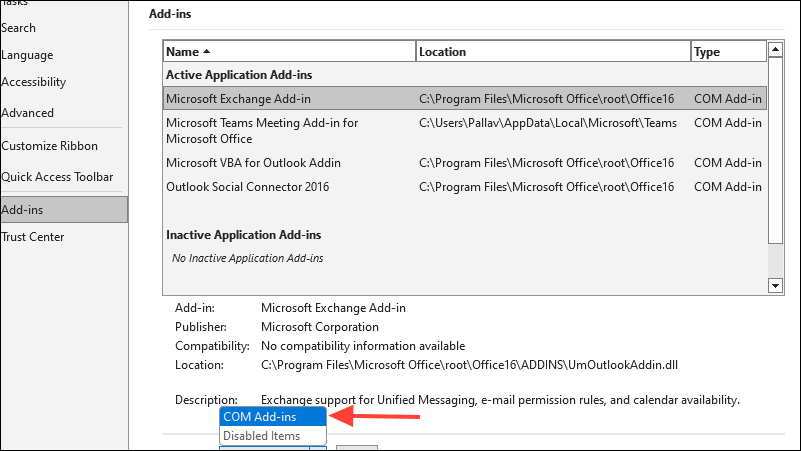
Task: Click the add-in list scroll up arrow
Action: tap(775, 50)
